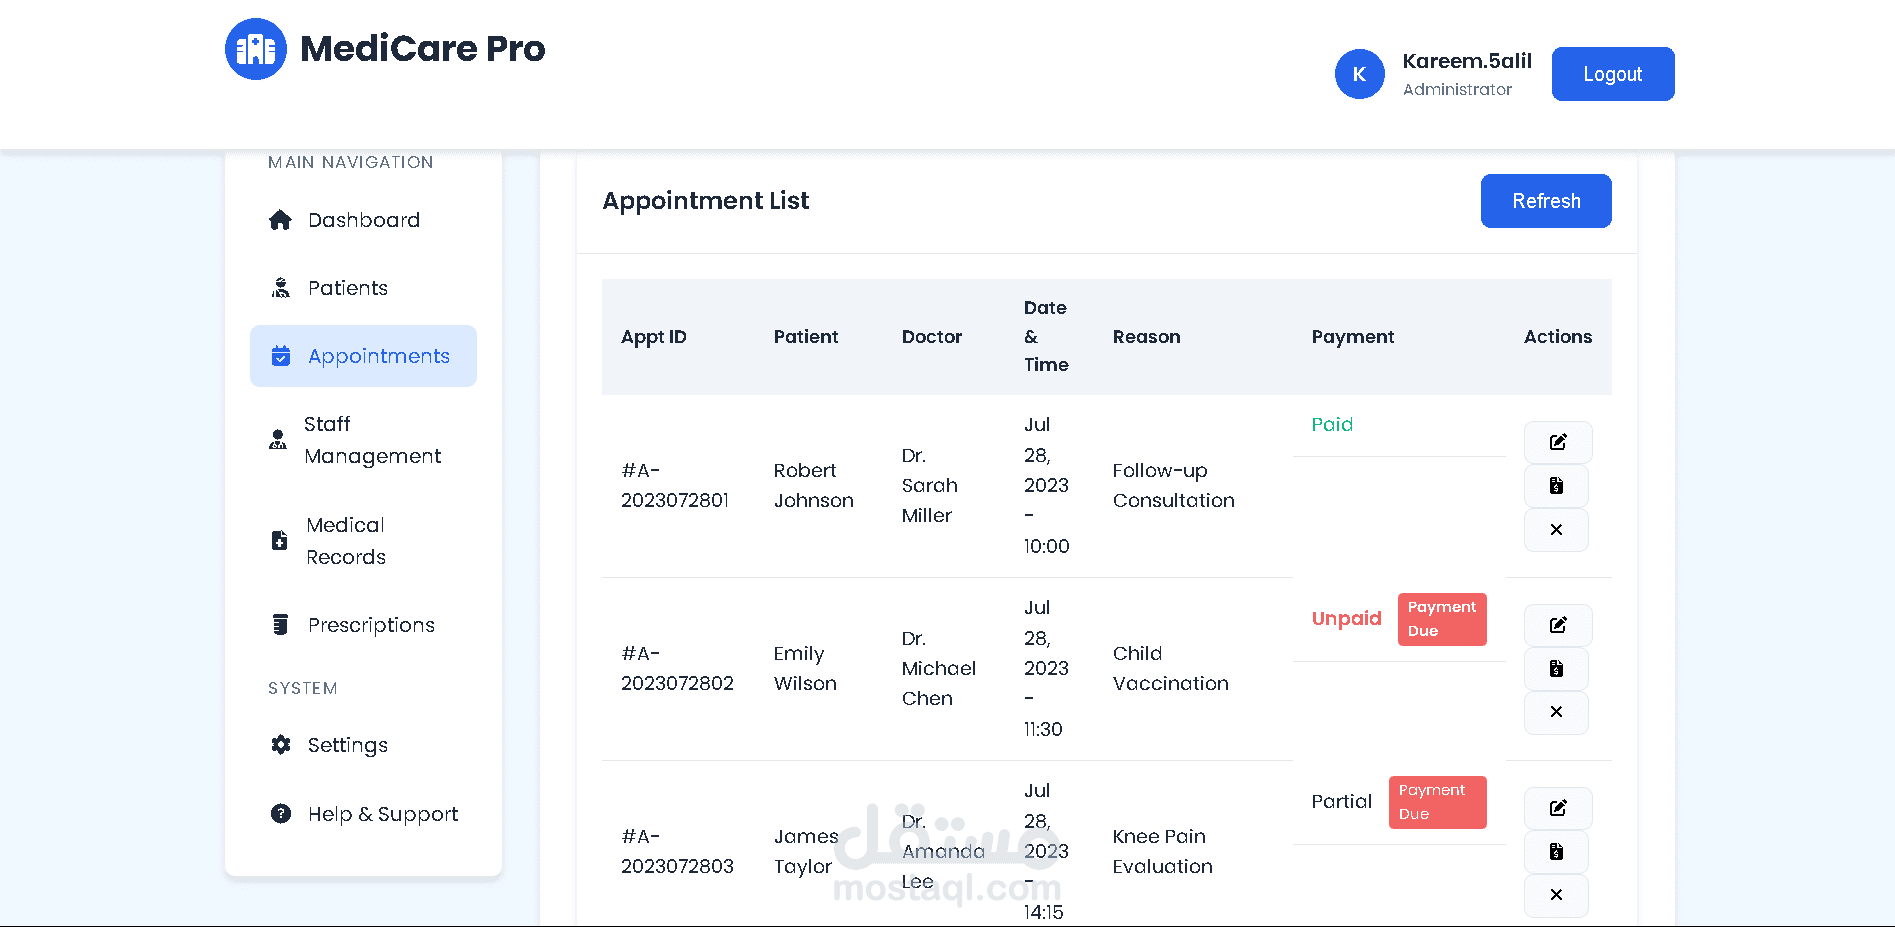
Task: Open the invoice icon for James Taylor's appointment
Action: tap(1556, 852)
